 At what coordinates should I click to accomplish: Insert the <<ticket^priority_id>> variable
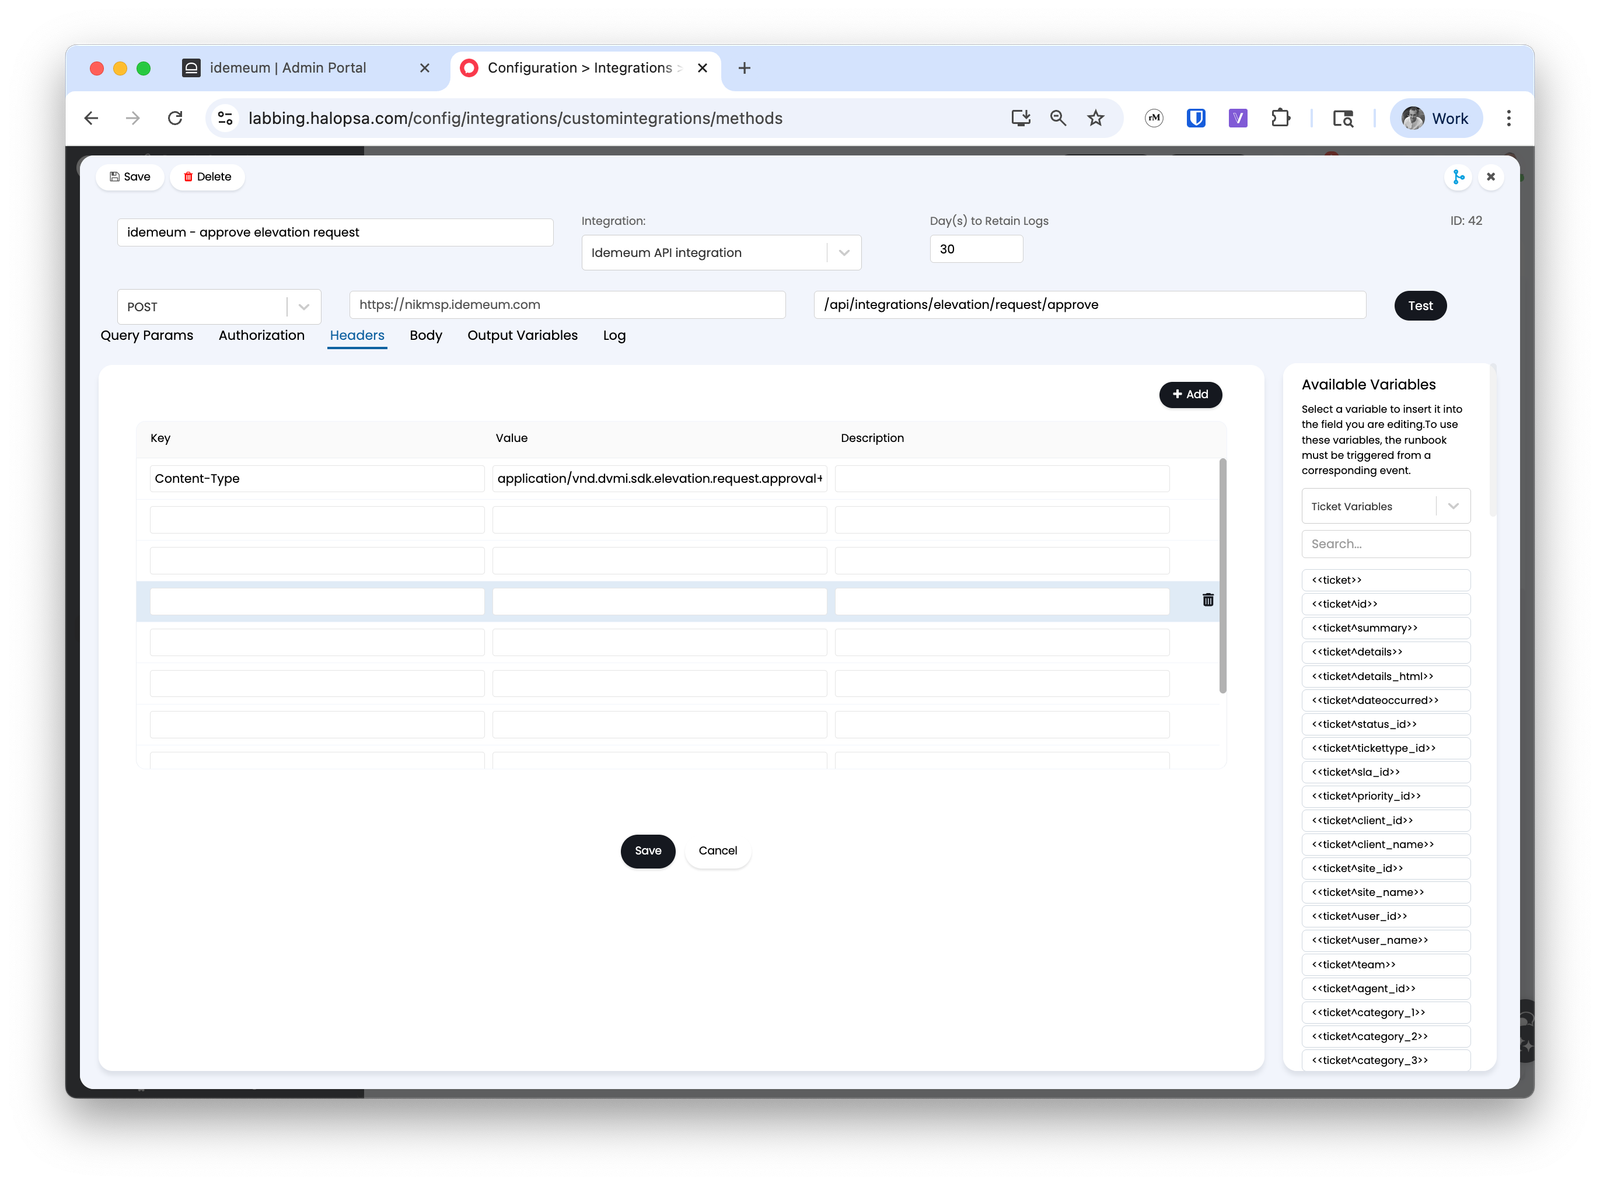coord(1386,796)
